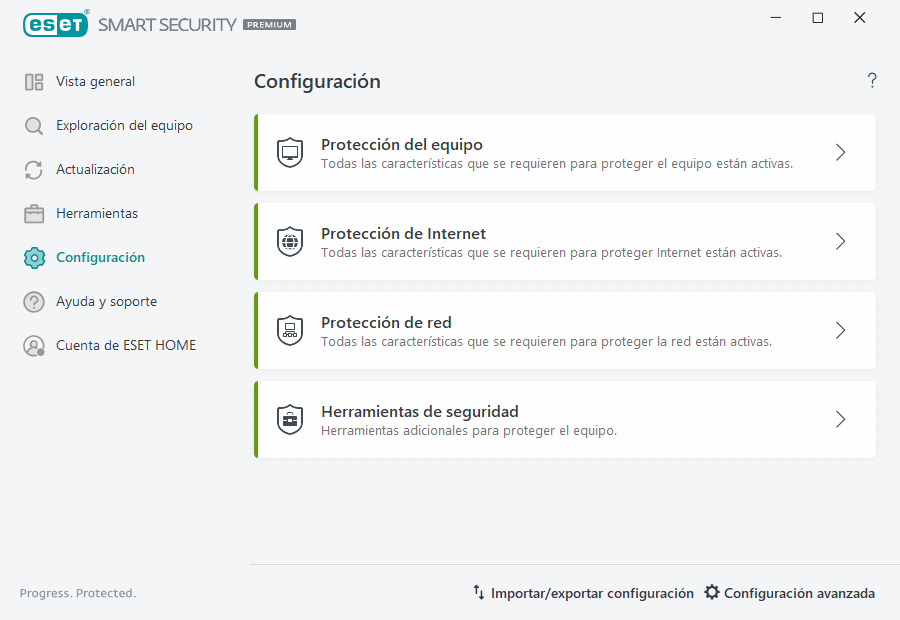900x620 pixels.
Task: Click the Ayuda y soporte question icon
Action: pyautogui.click(x=33, y=301)
